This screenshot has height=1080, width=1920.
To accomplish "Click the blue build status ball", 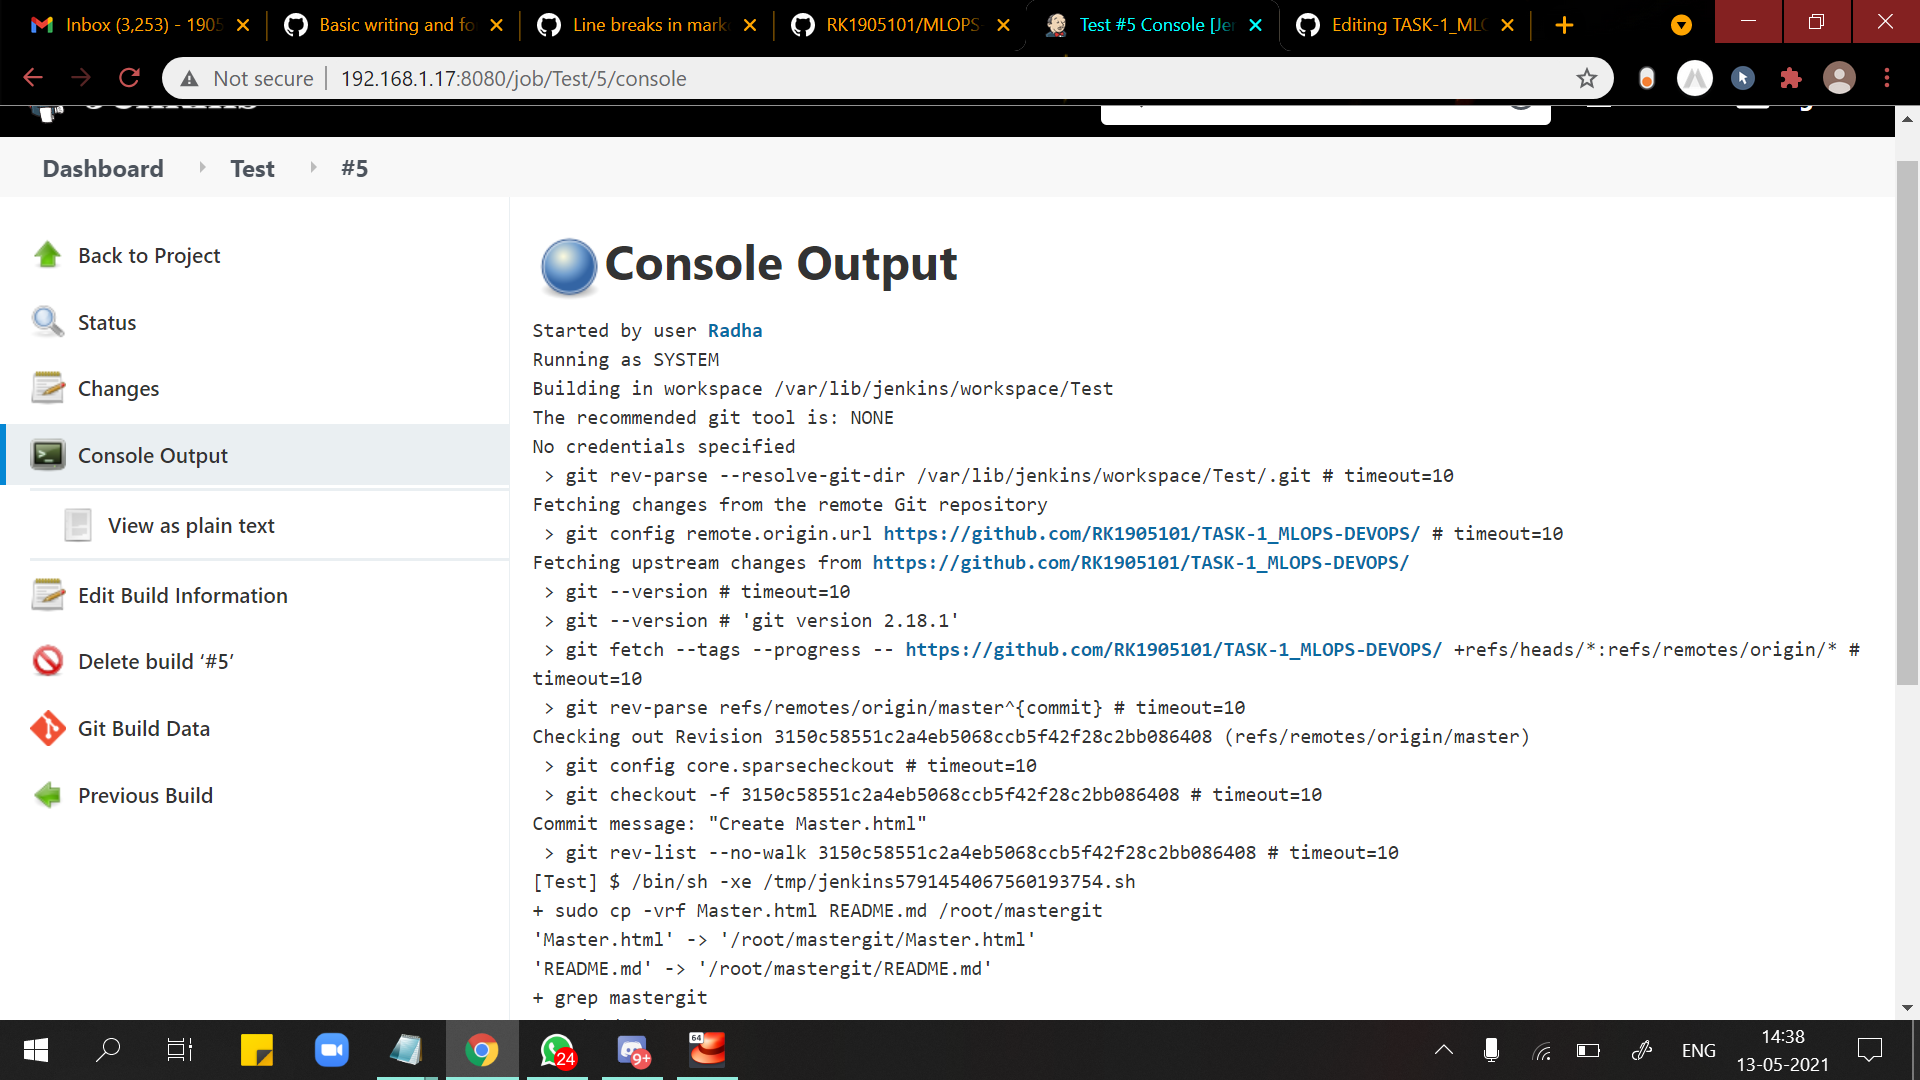I will (568, 266).
